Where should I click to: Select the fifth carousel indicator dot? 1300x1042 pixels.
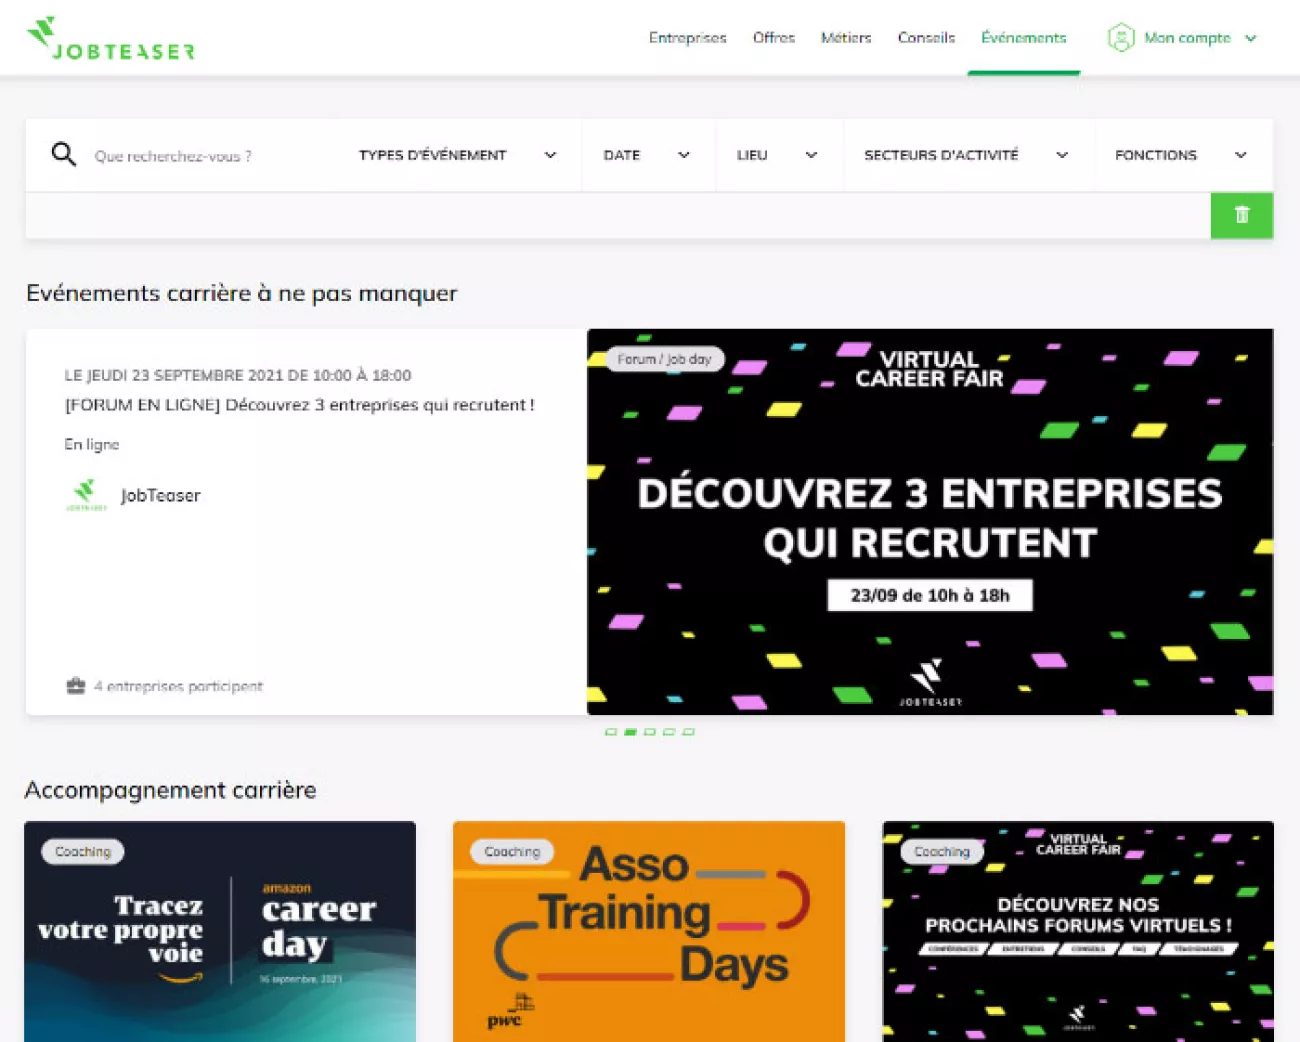[x=688, y=732]
